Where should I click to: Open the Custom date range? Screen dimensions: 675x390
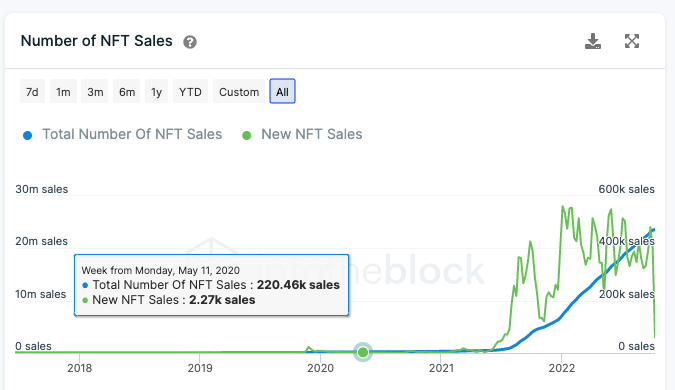pos(239,92)
